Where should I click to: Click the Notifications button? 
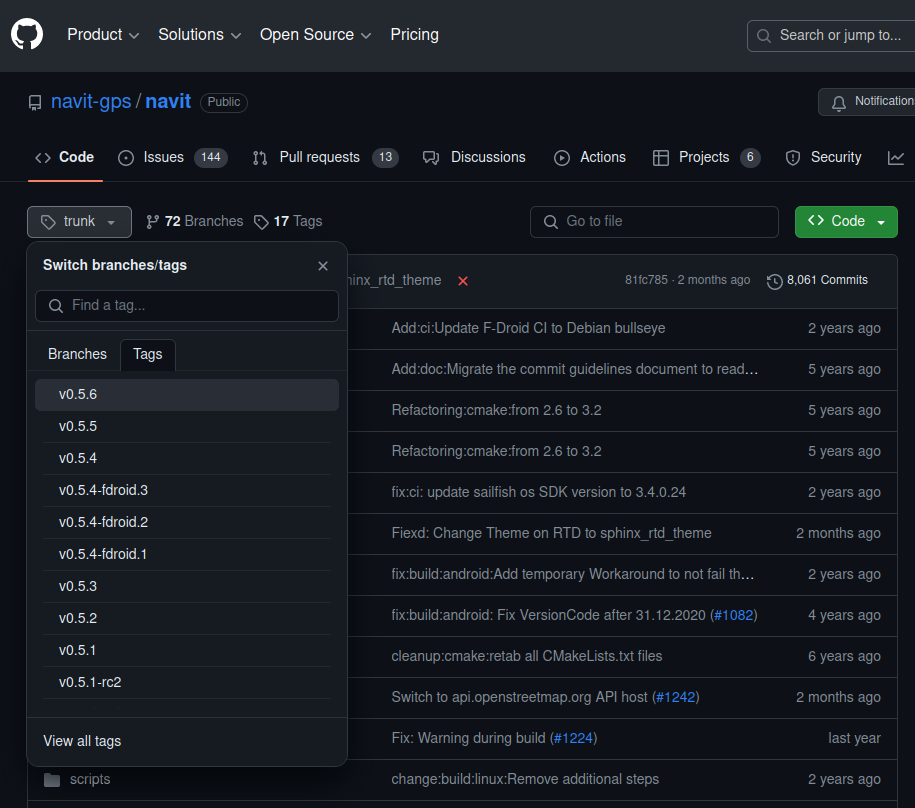867,102
